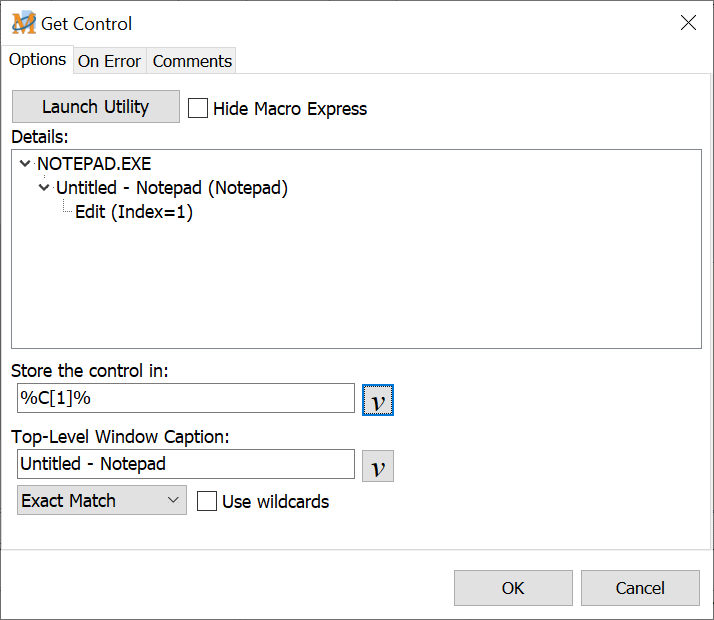Pick a variable for the window caption field
The image size is (714, 620).
tap(377, 466)
